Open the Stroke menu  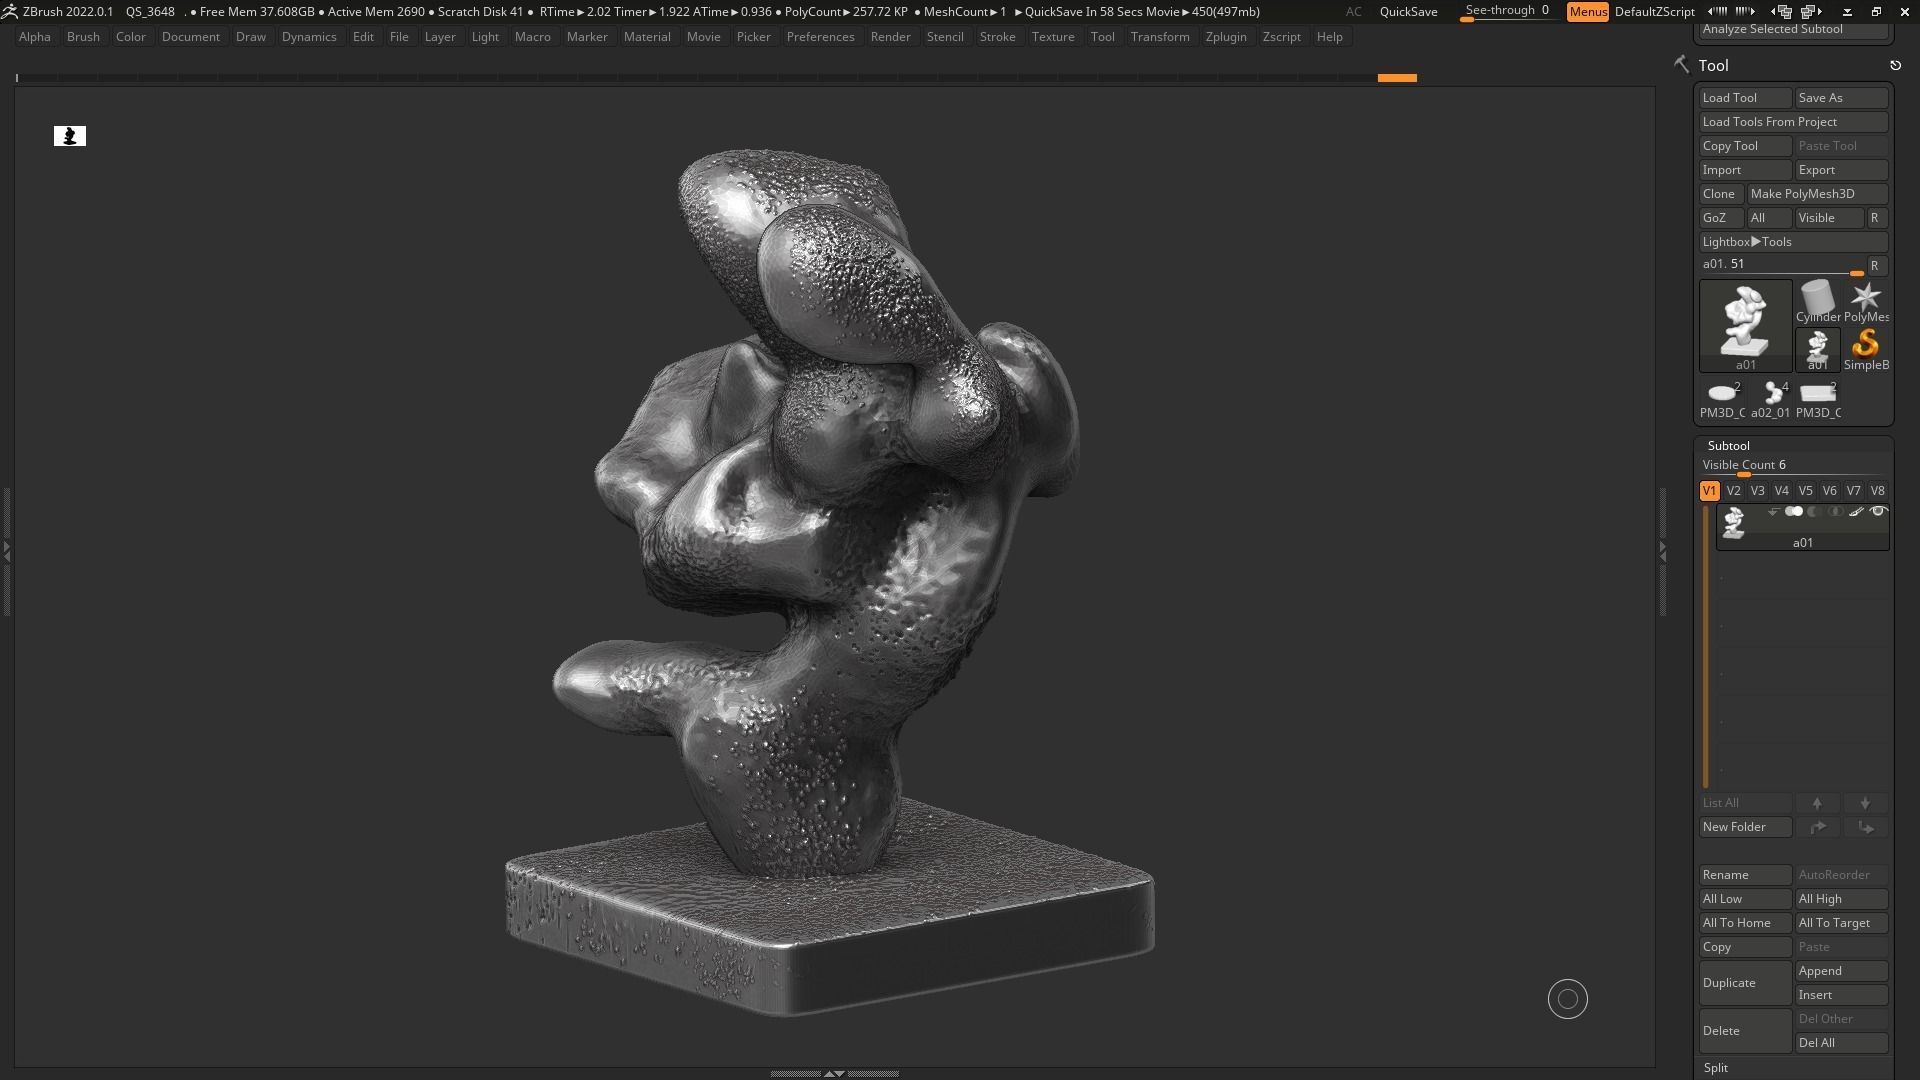tap(997, 37)
